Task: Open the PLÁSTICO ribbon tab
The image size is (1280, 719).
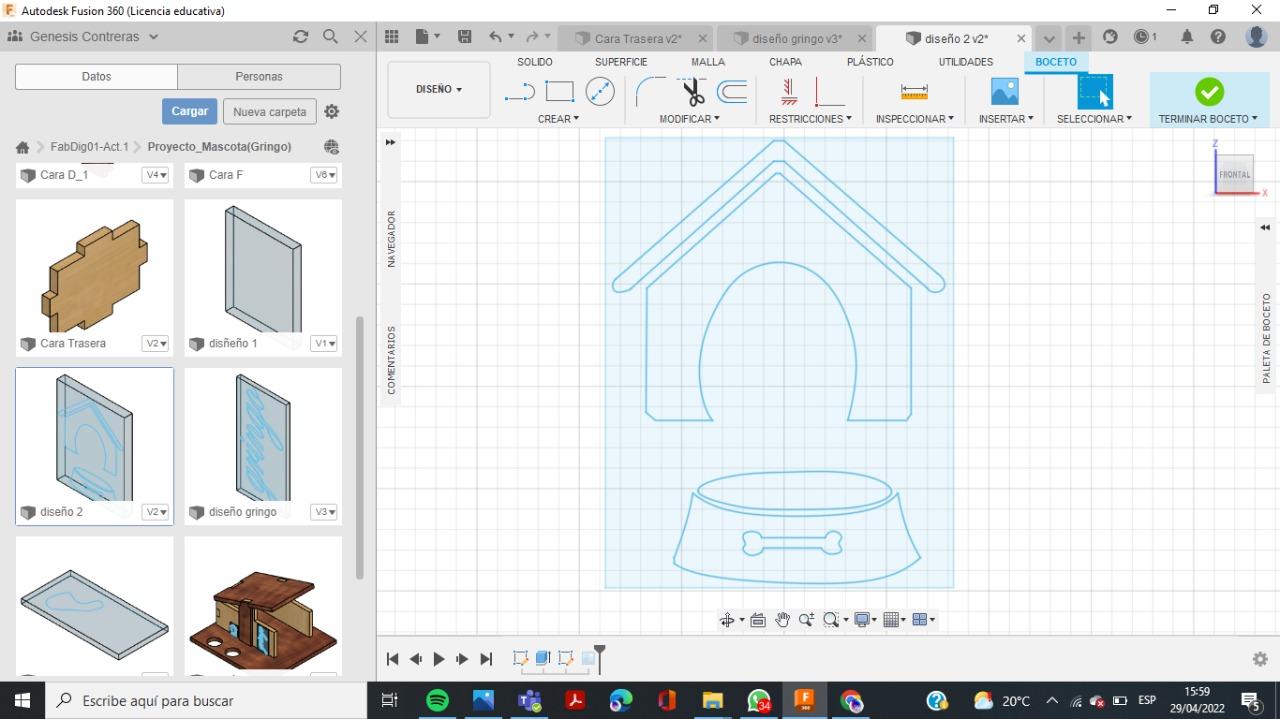Action: click(x=870, y=62)
